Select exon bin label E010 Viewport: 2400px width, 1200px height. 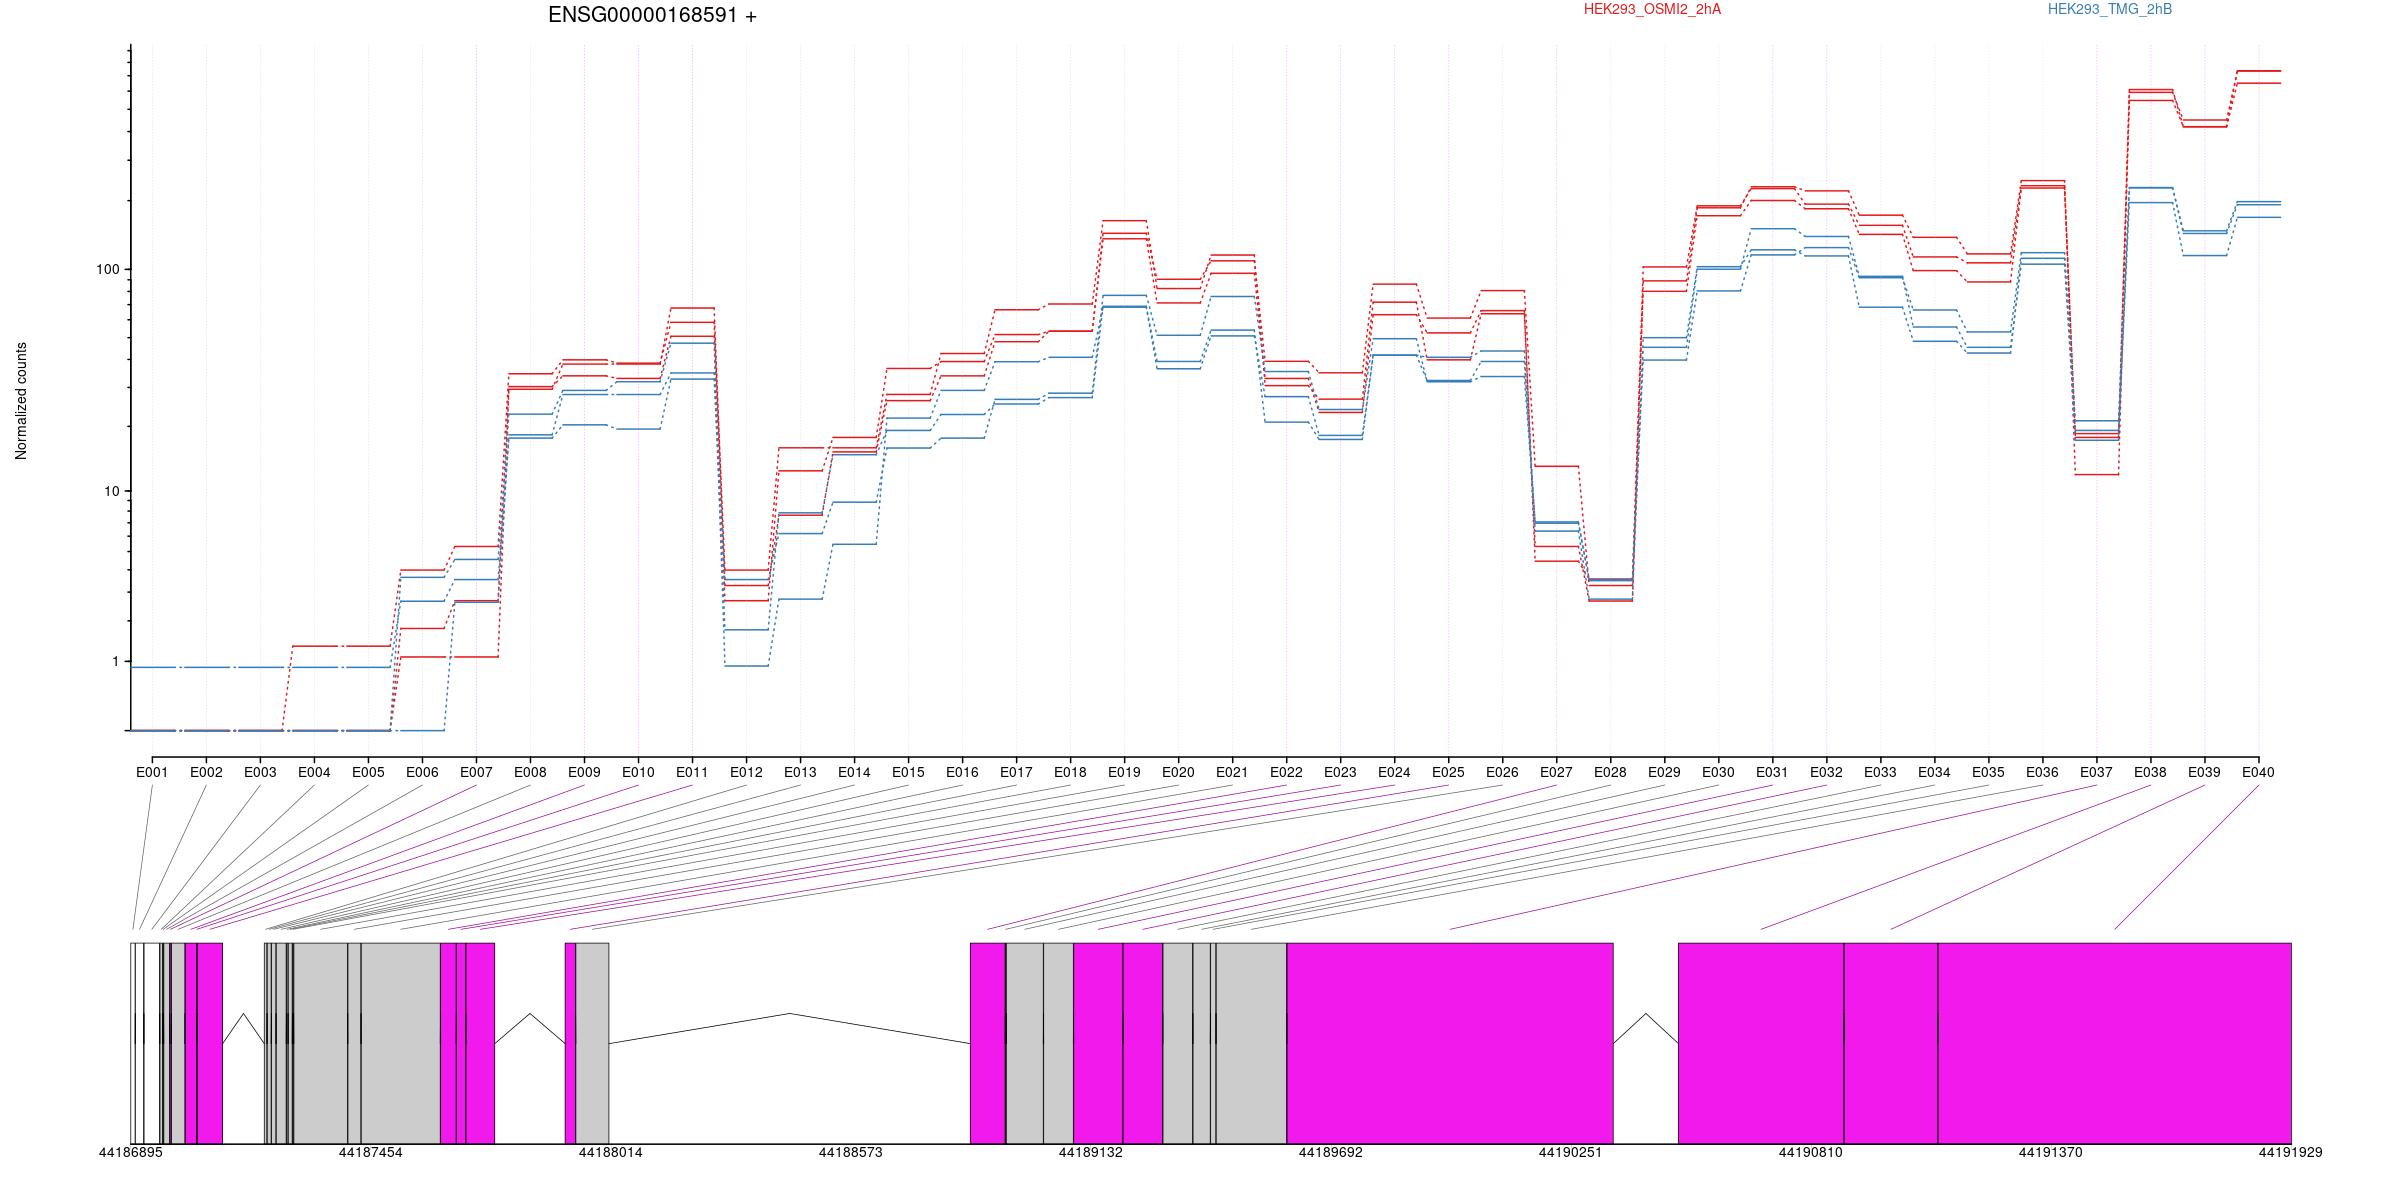pos(638,772)
